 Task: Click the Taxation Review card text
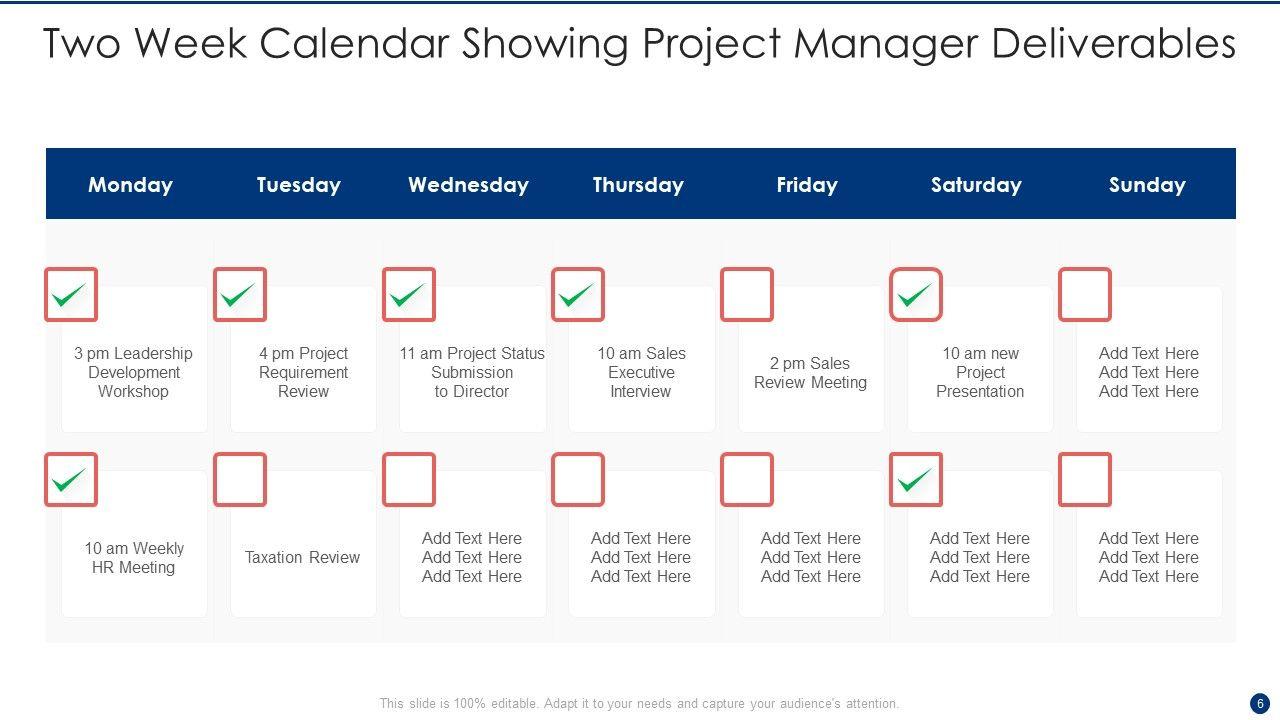click(x=302, y=558)
